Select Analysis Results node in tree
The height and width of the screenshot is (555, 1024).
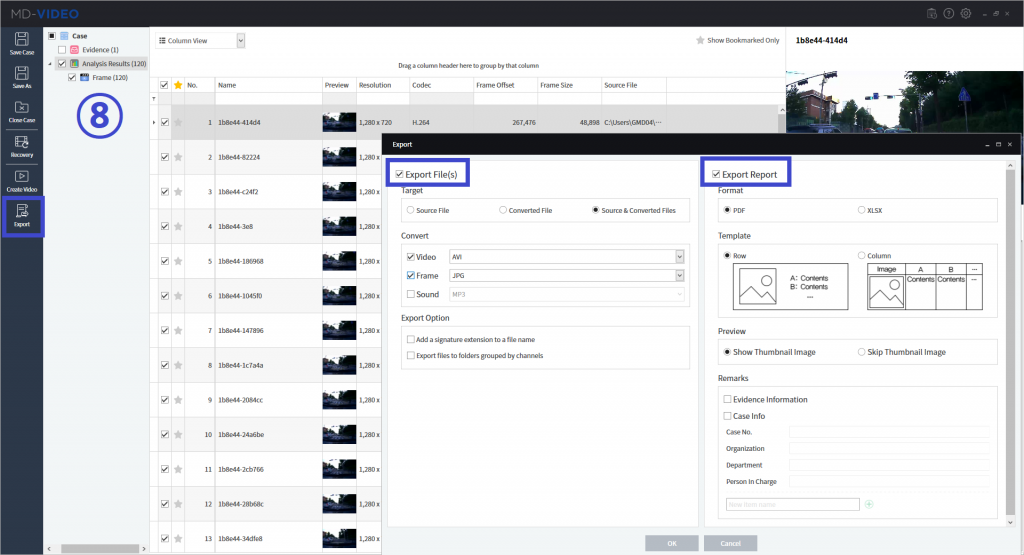click(115, 63)
